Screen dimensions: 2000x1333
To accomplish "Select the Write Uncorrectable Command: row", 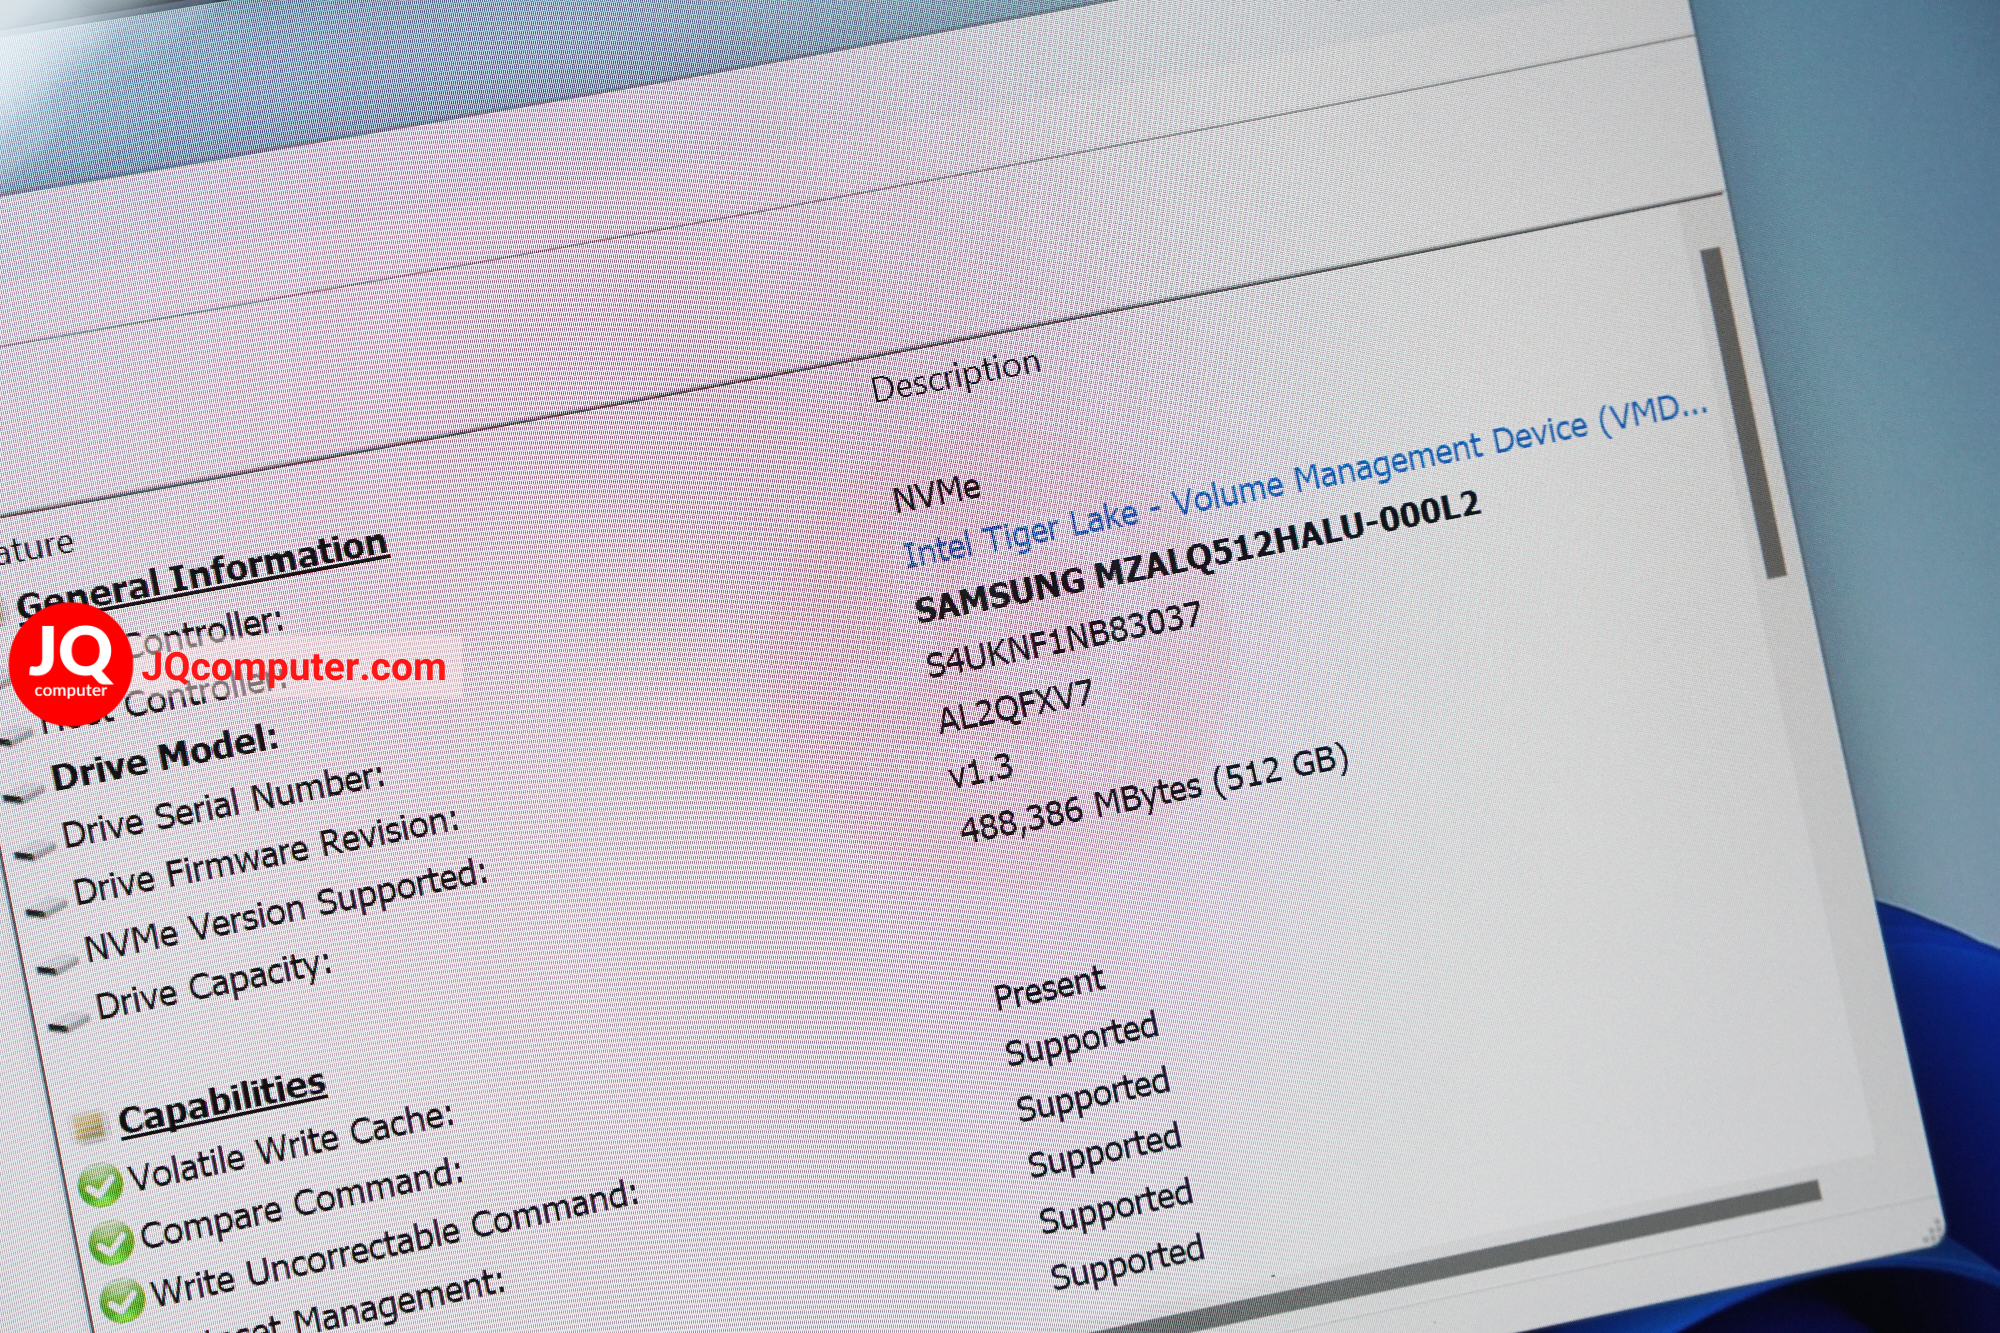I will 394,1246.
